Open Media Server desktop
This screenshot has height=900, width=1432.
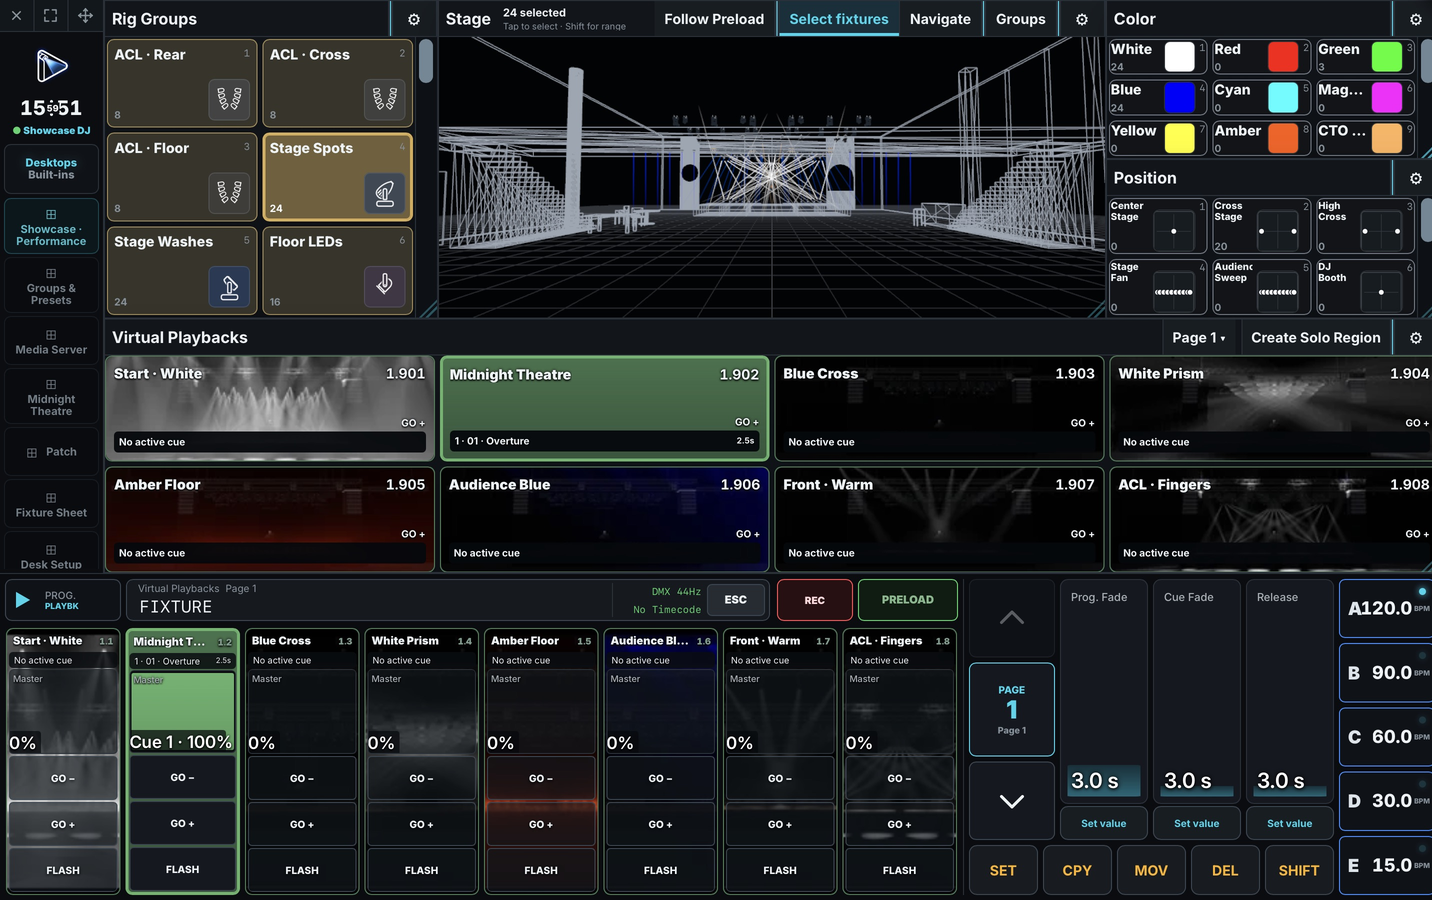(x=51, y=342)
